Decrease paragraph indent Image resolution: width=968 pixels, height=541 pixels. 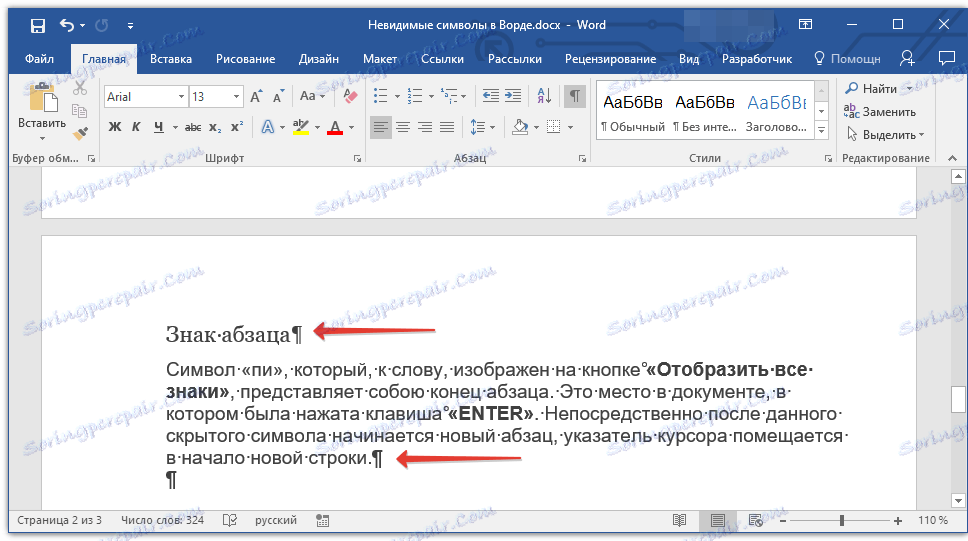click(491, 96)
